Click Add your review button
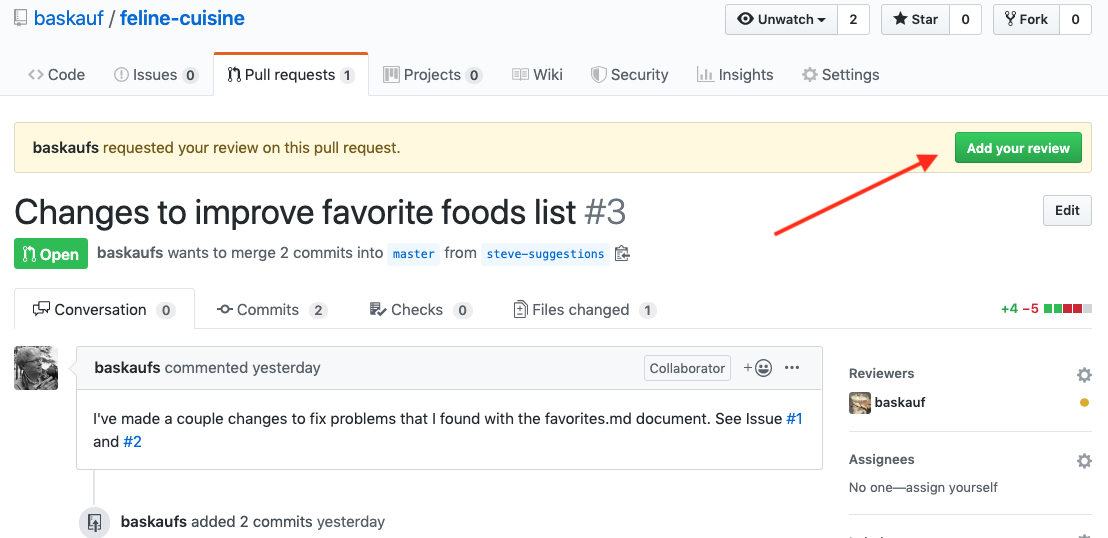The height and width of the screenshot is (538, 1108). point(1018,148)
